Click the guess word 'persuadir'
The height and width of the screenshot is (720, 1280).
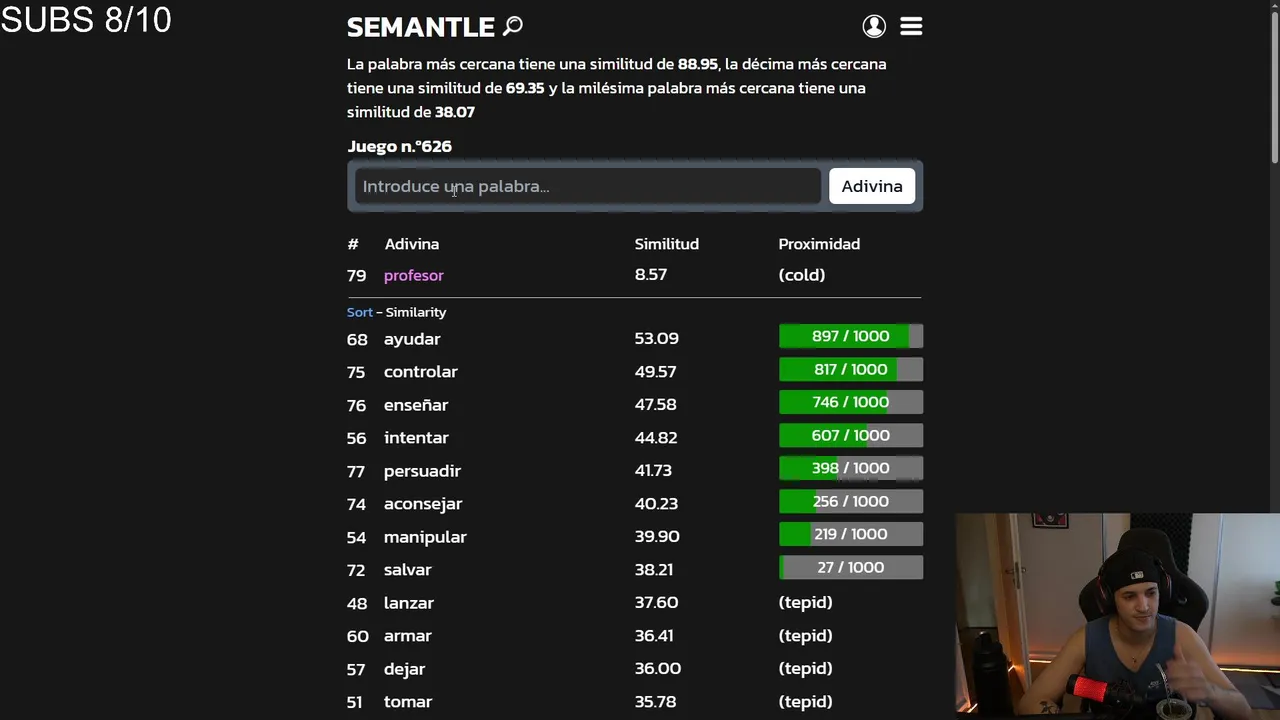pyautogui.click(x=422, y=471)
